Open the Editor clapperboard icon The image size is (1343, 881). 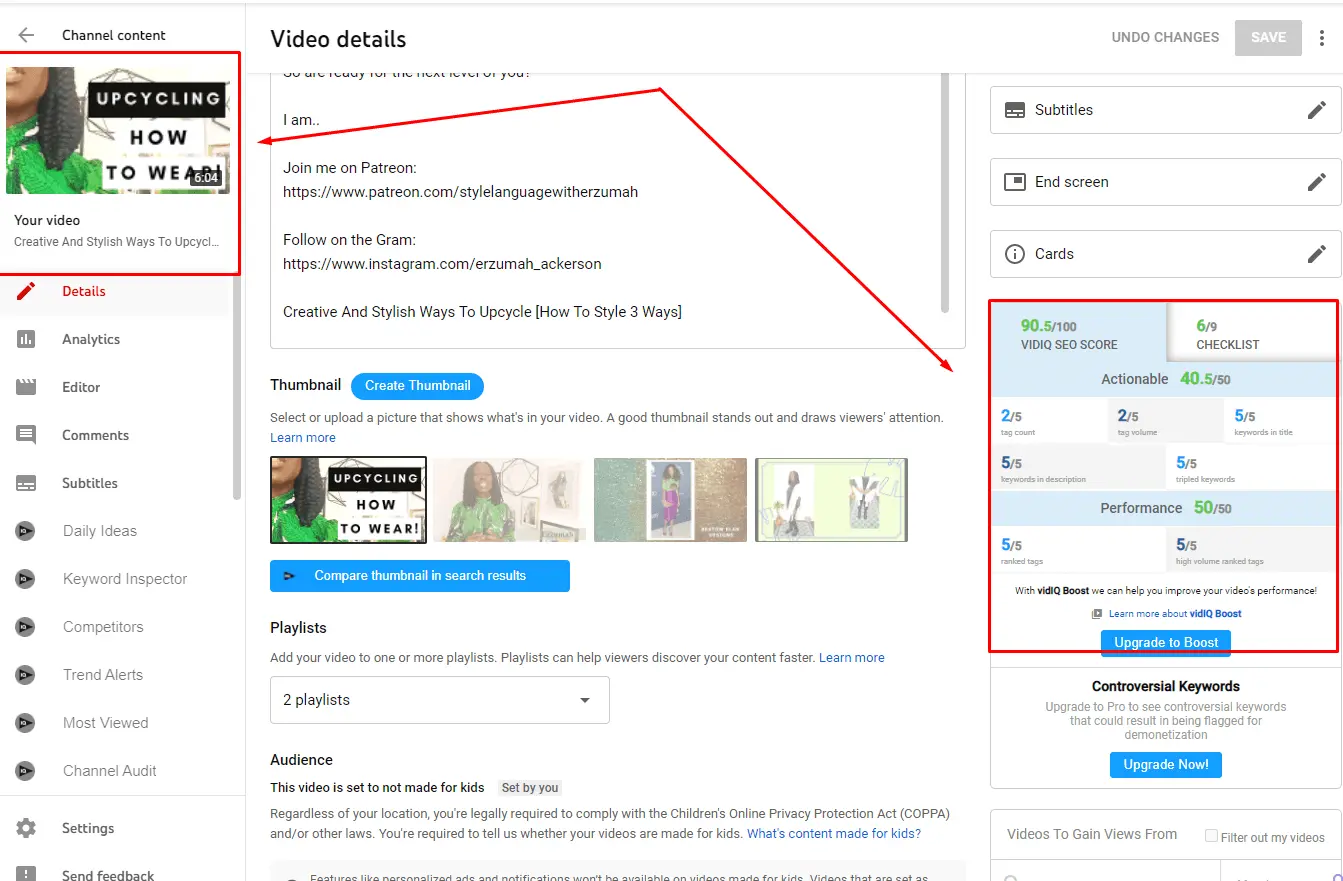[x=26, y=387]
